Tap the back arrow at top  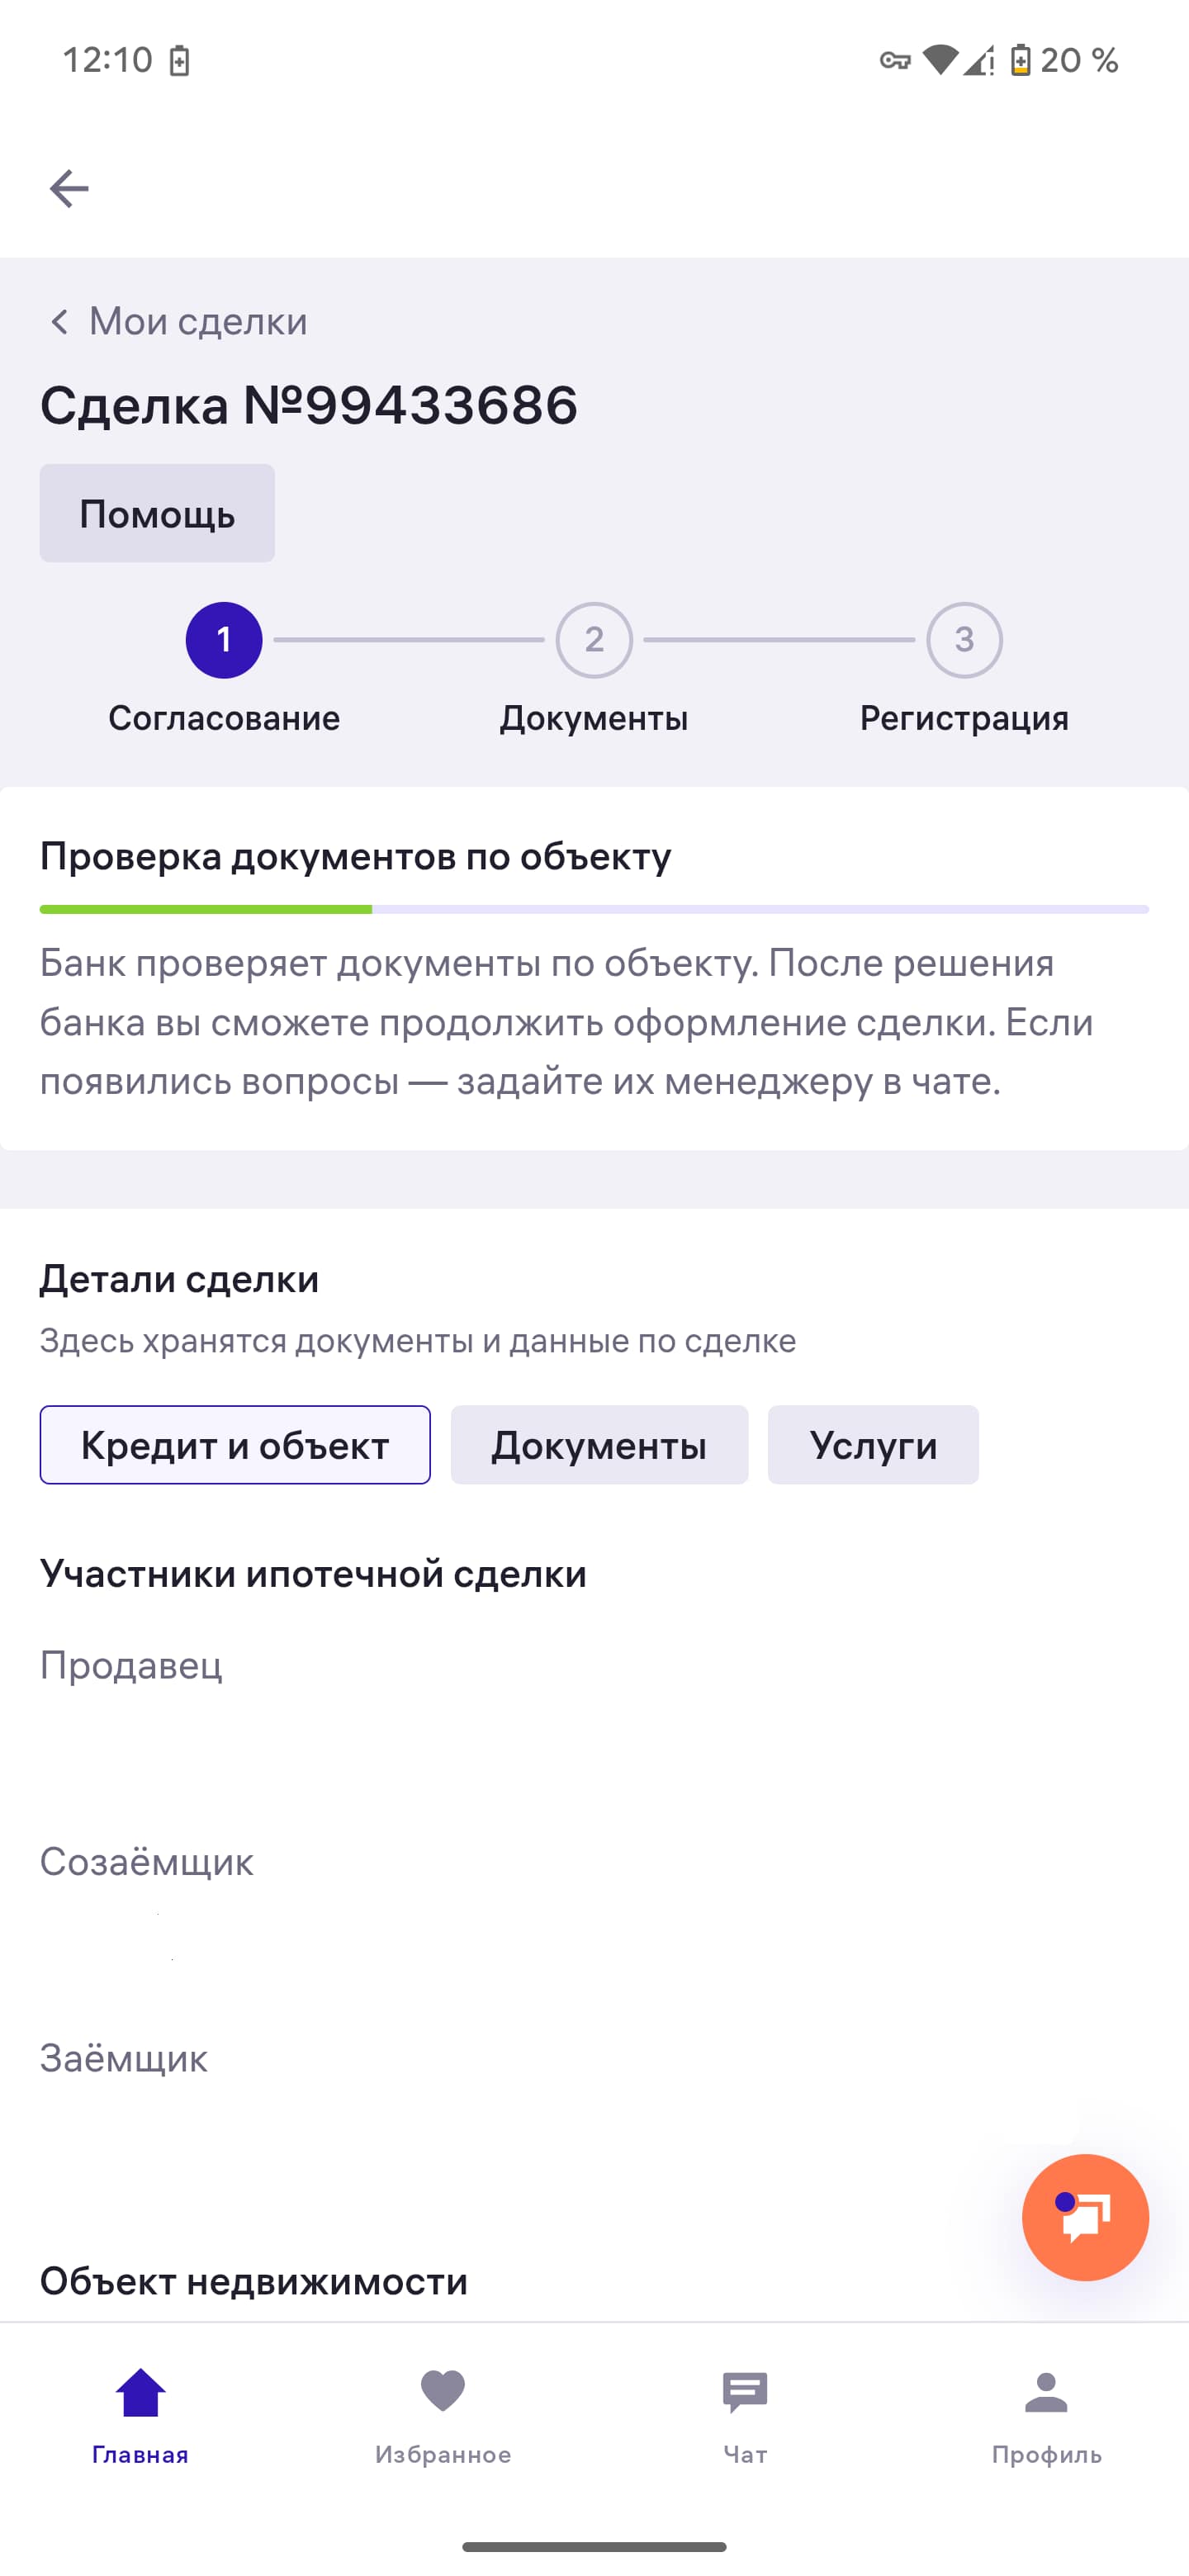(69, 188)
